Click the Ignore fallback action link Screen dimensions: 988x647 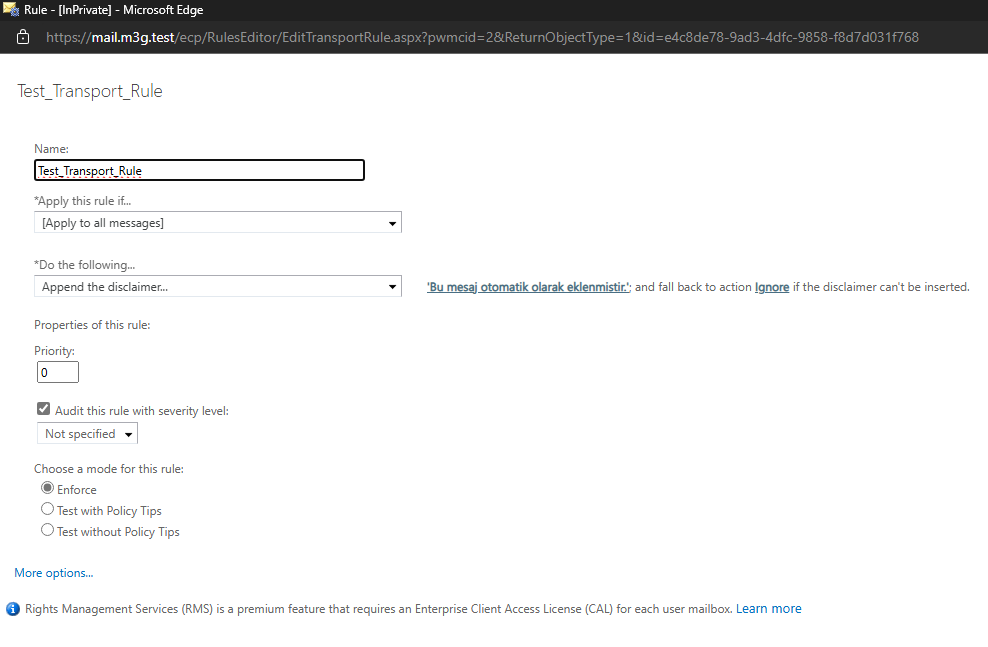772,287
